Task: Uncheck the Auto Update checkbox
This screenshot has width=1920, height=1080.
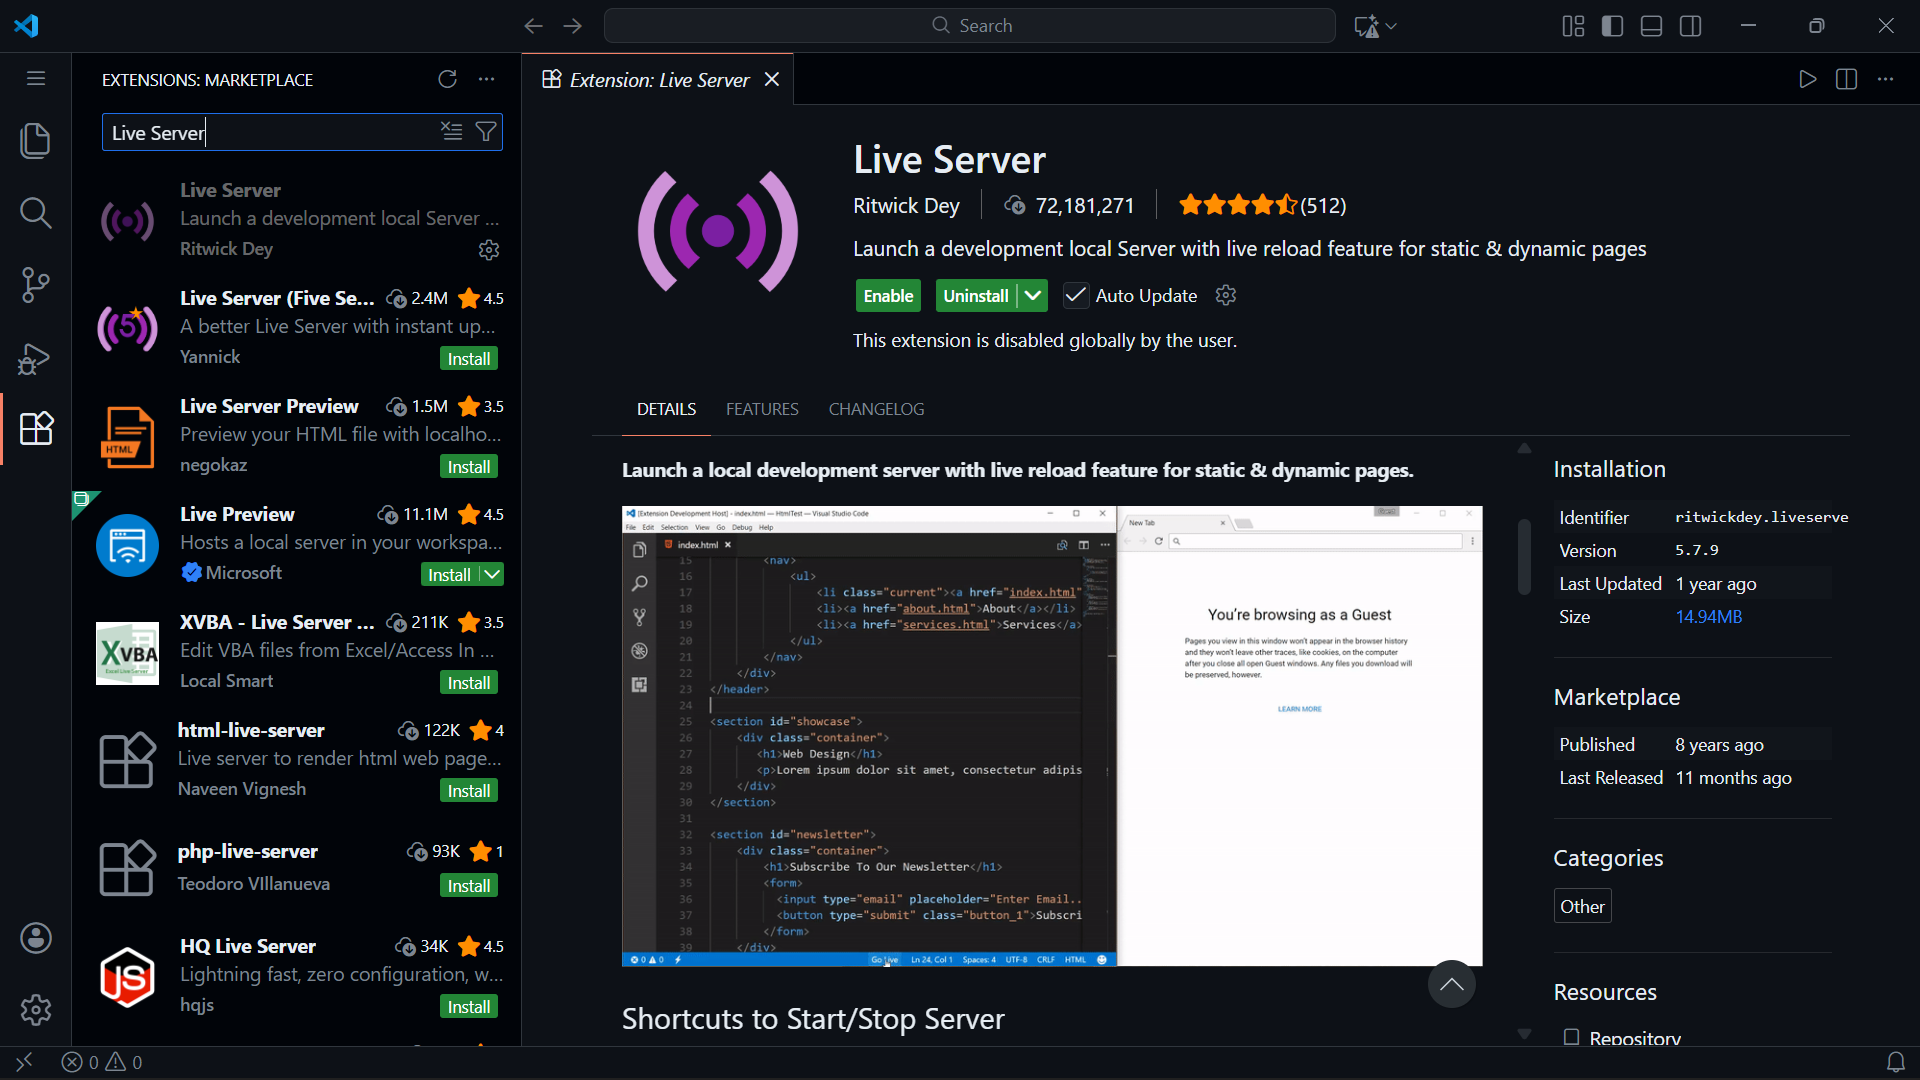Action: [x=1076, y=295]
